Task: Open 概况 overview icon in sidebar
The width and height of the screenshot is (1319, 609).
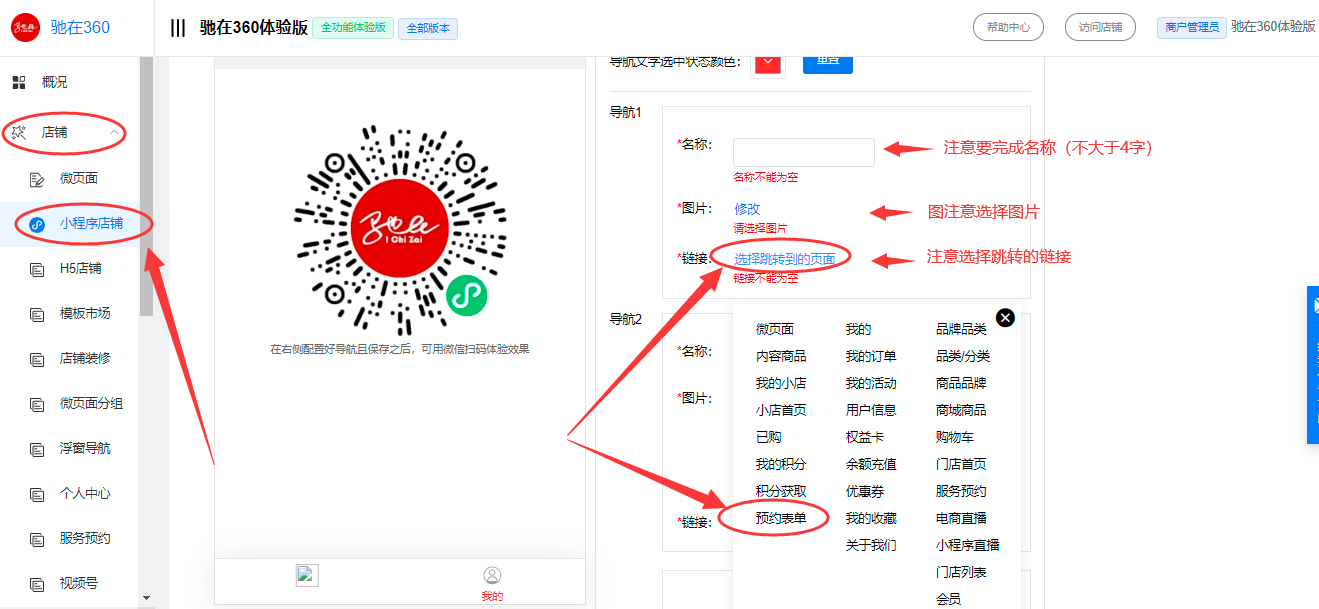Action: coord(18,82)
